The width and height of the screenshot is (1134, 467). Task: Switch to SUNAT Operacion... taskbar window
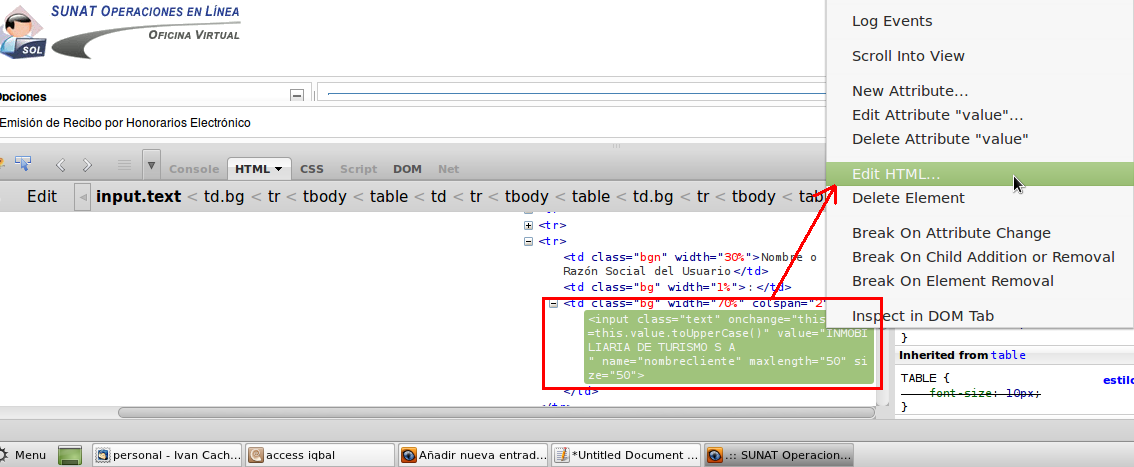[x=780, y=455]
